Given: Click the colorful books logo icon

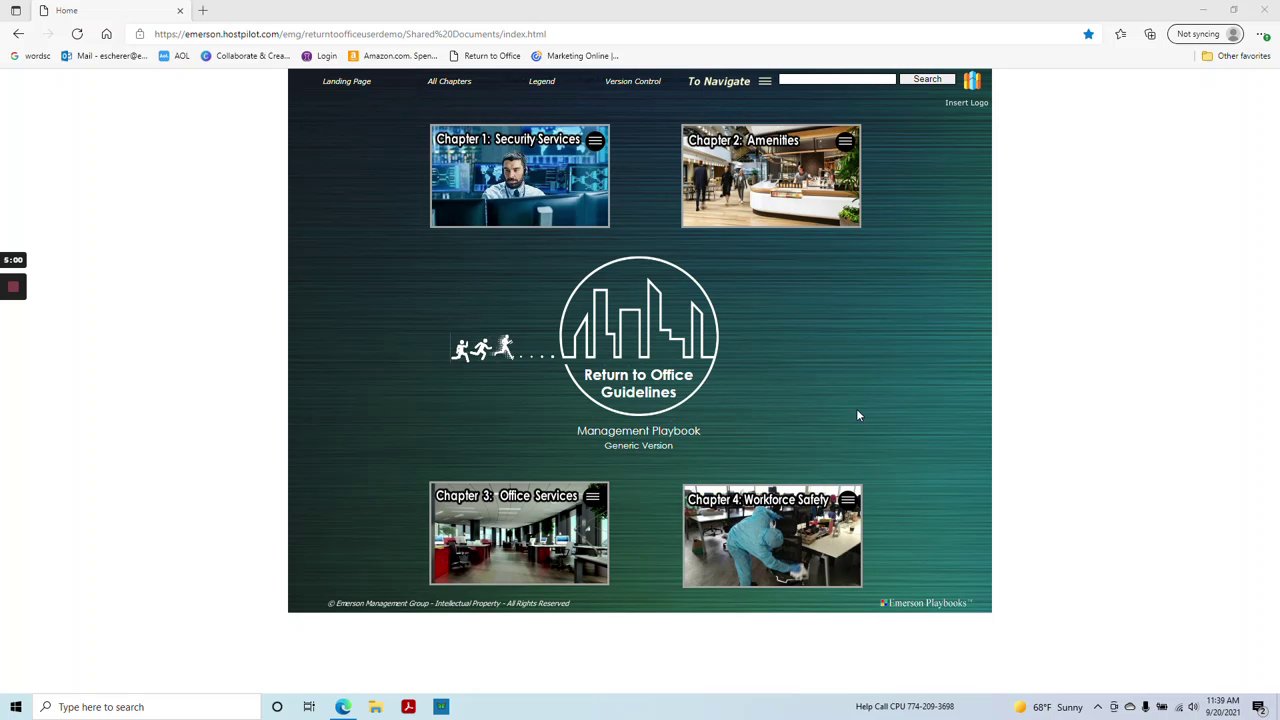Looking at the screenshot, I should (x=972, y=80).
